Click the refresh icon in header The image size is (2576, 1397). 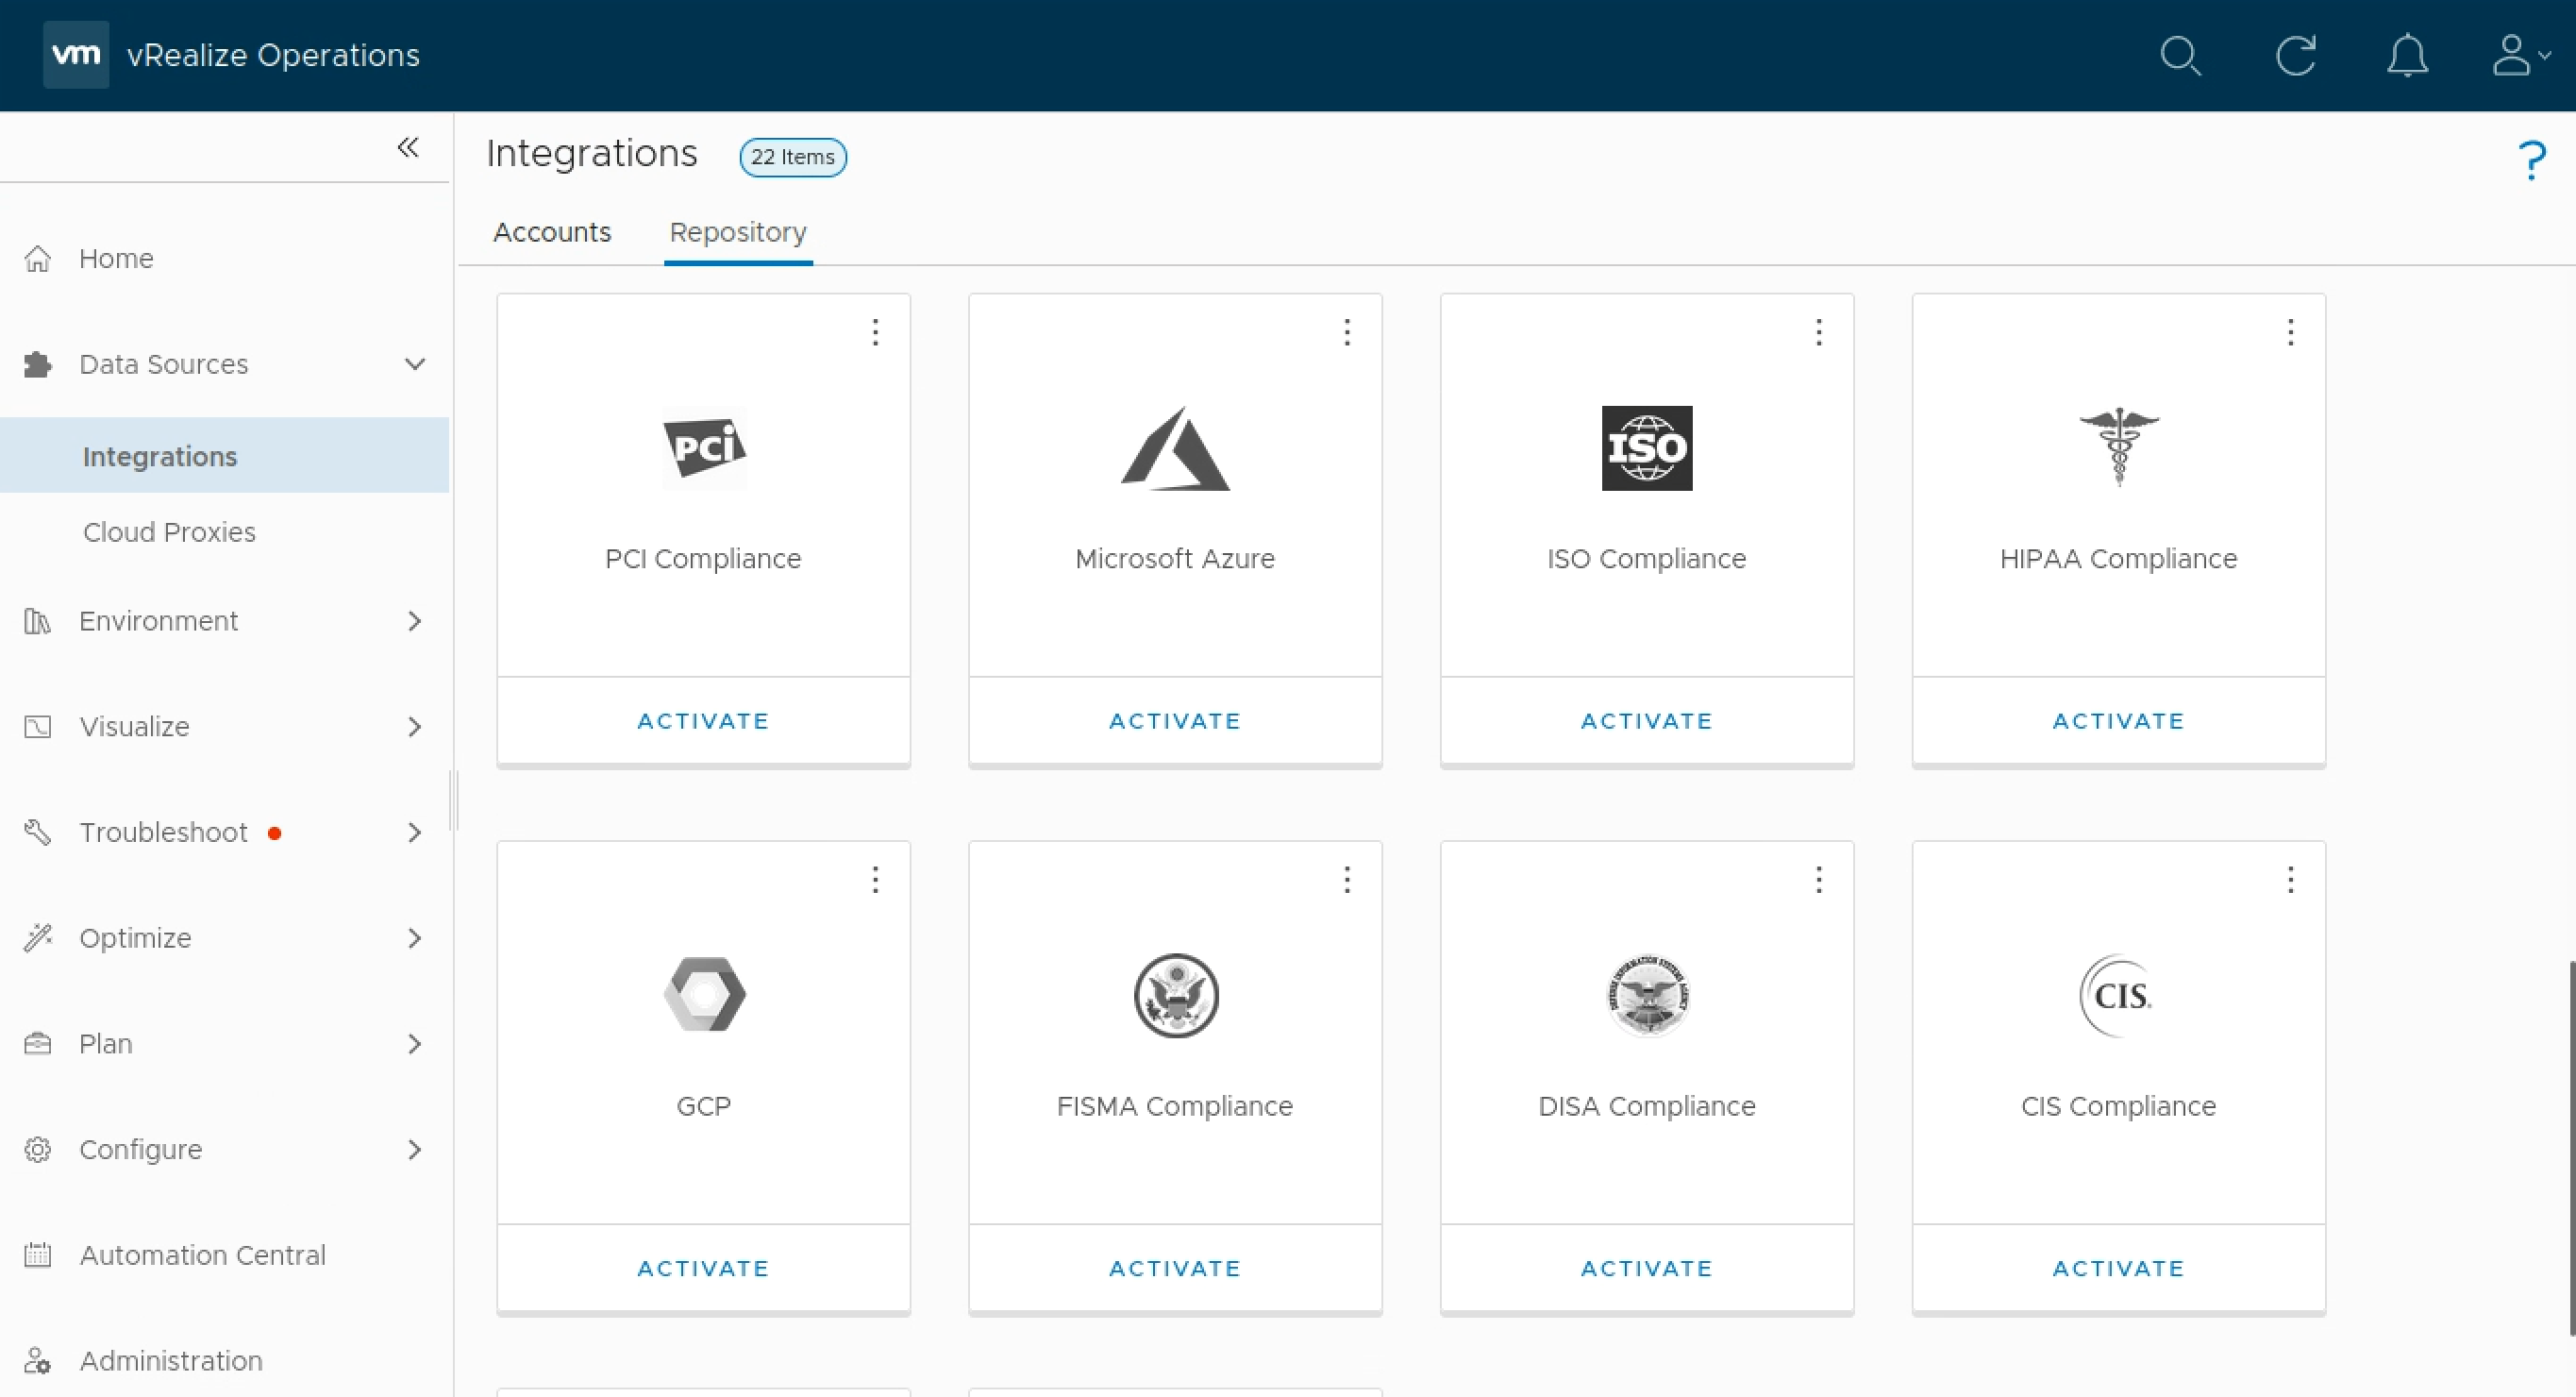[x=2295, y=56]
